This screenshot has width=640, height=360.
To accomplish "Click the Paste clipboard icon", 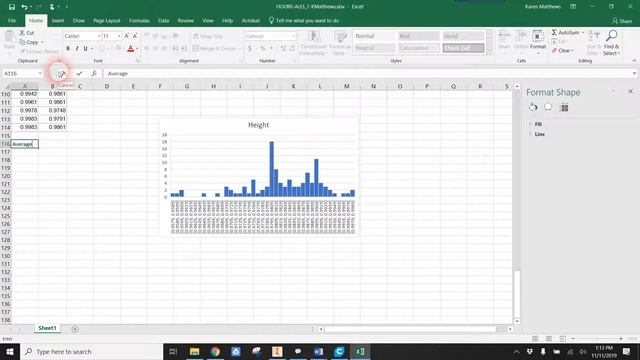I will [9, 38].
